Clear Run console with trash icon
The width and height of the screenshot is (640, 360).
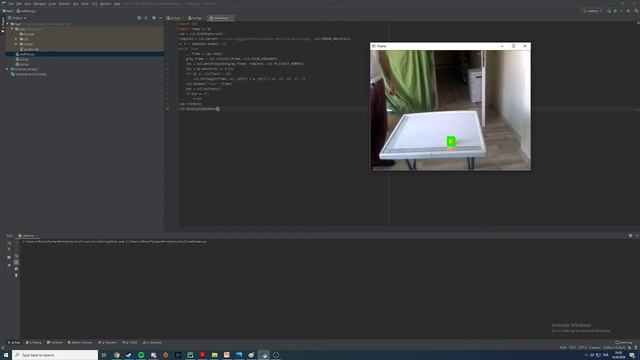[16, 276]
